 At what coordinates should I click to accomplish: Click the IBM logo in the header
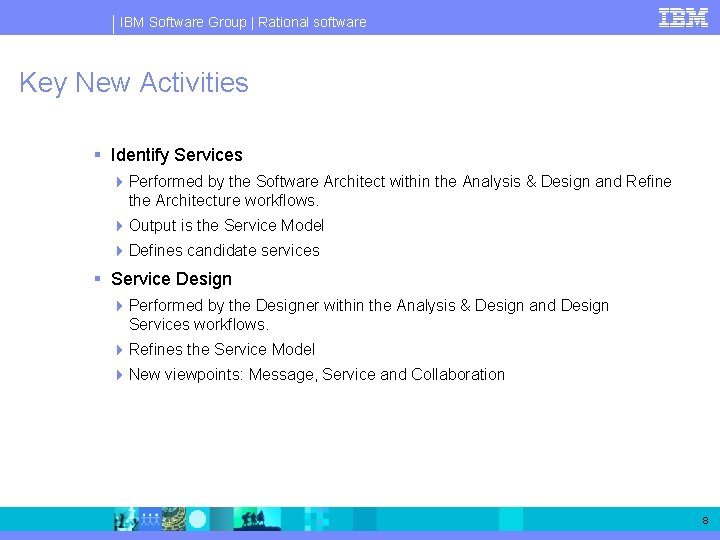coord(683,18)
